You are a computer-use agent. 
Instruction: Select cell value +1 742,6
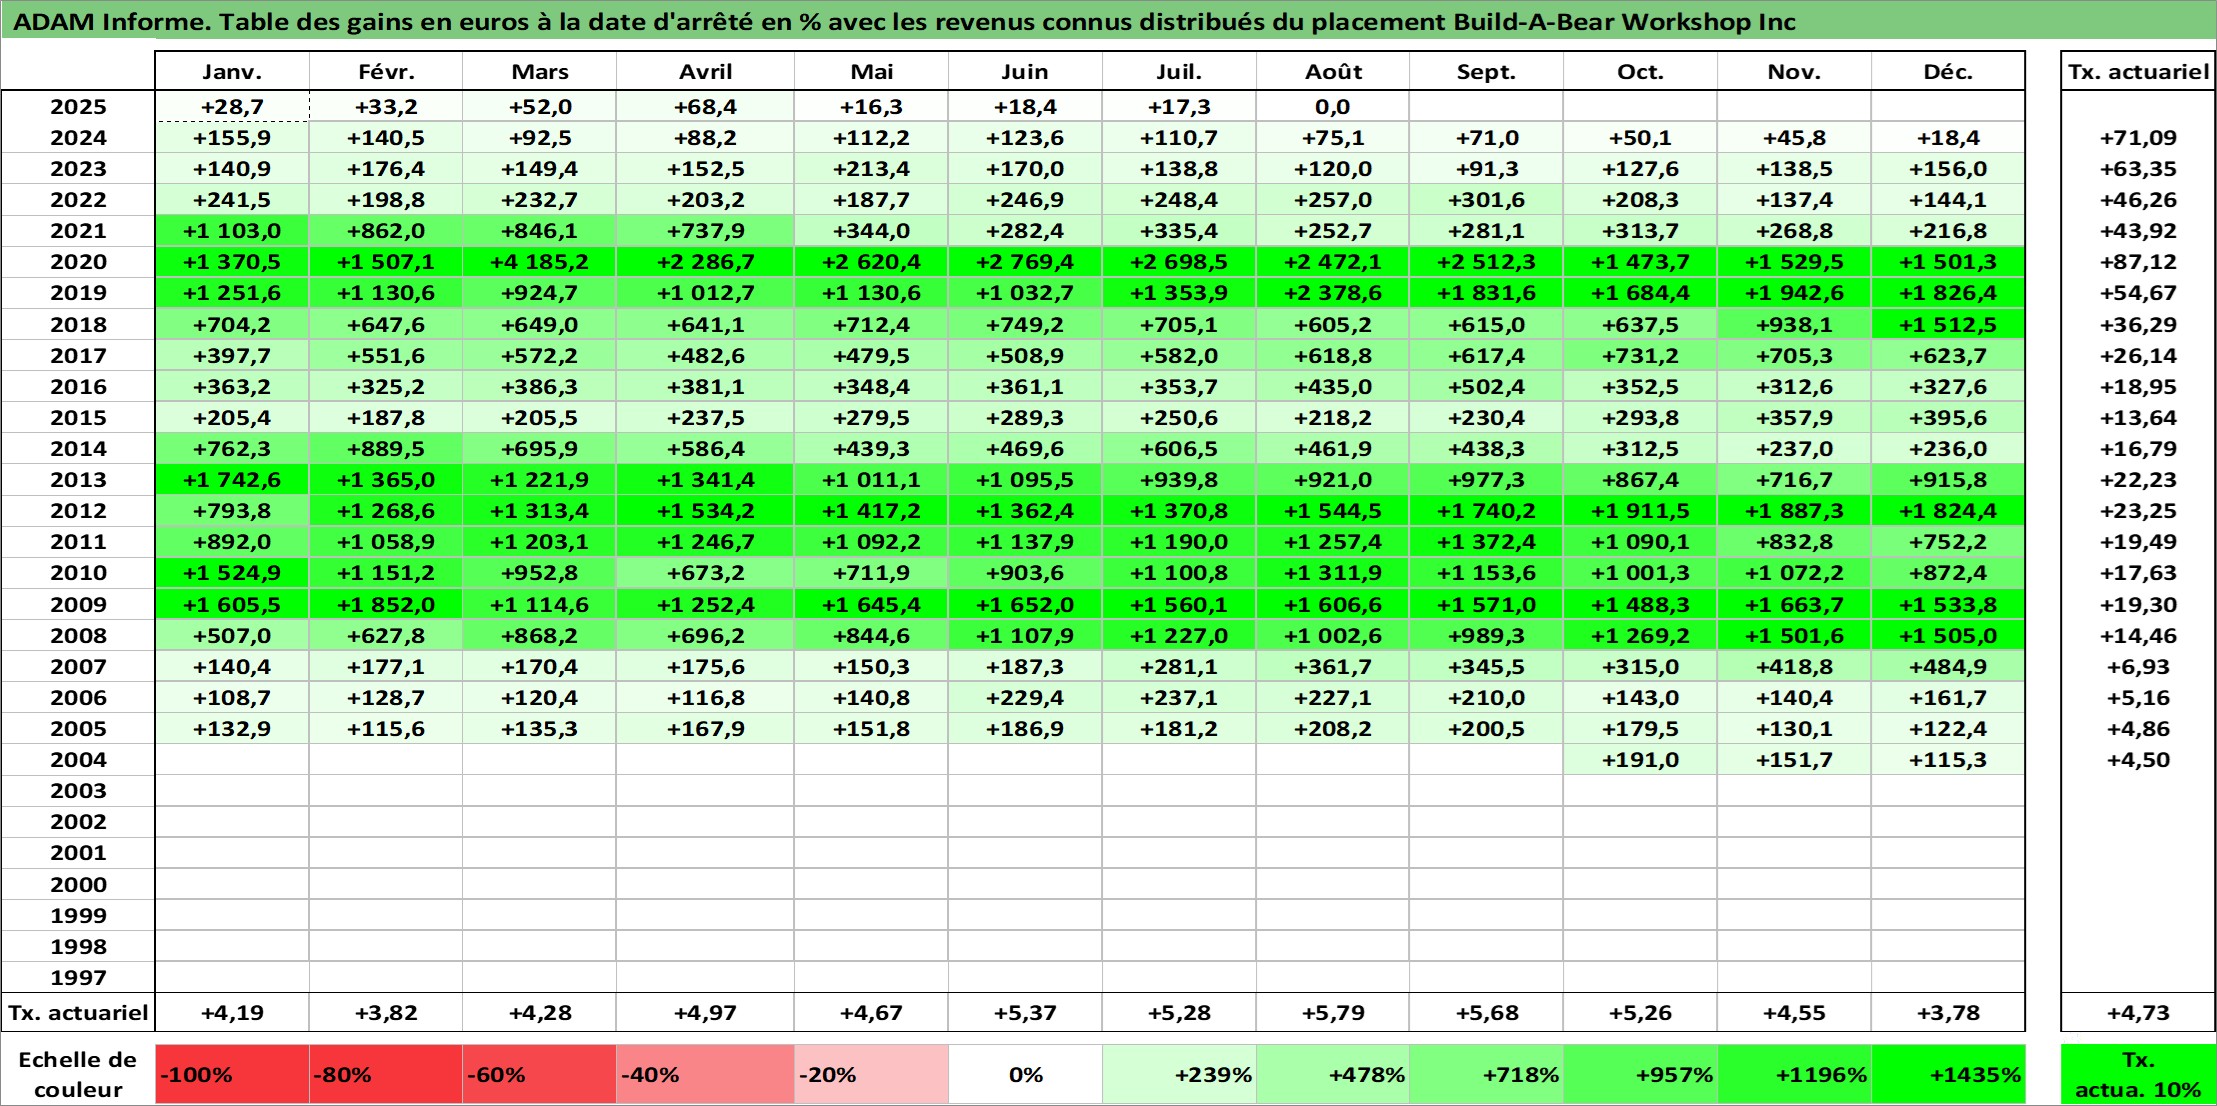[232, 480]
